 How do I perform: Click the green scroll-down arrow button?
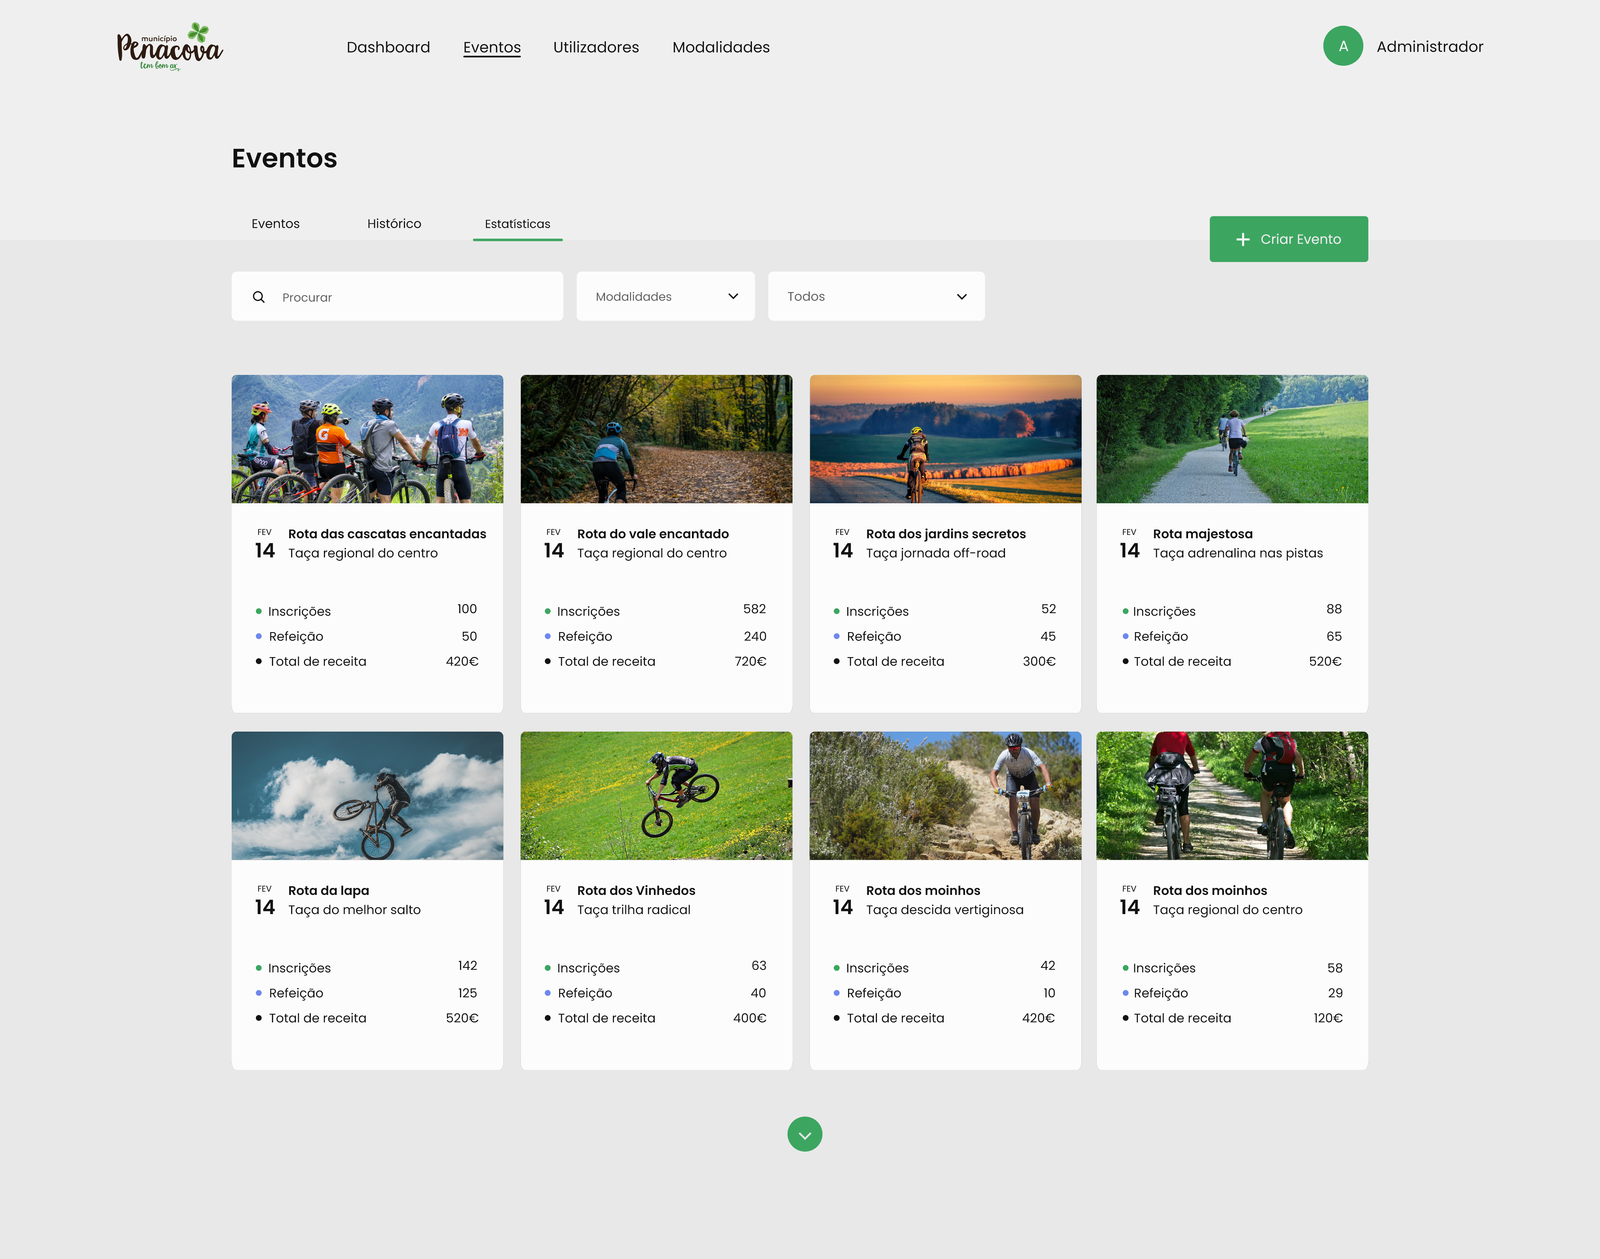click(x=804, y=1134)
